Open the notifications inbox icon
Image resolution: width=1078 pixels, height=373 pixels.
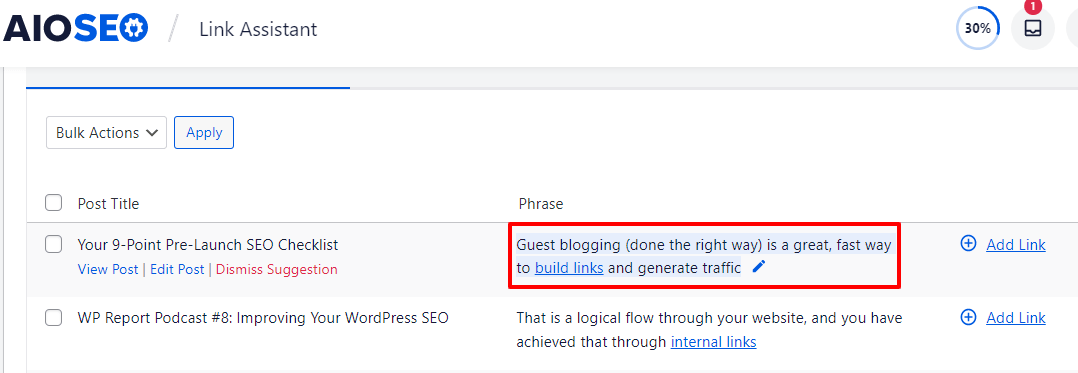1033,28
